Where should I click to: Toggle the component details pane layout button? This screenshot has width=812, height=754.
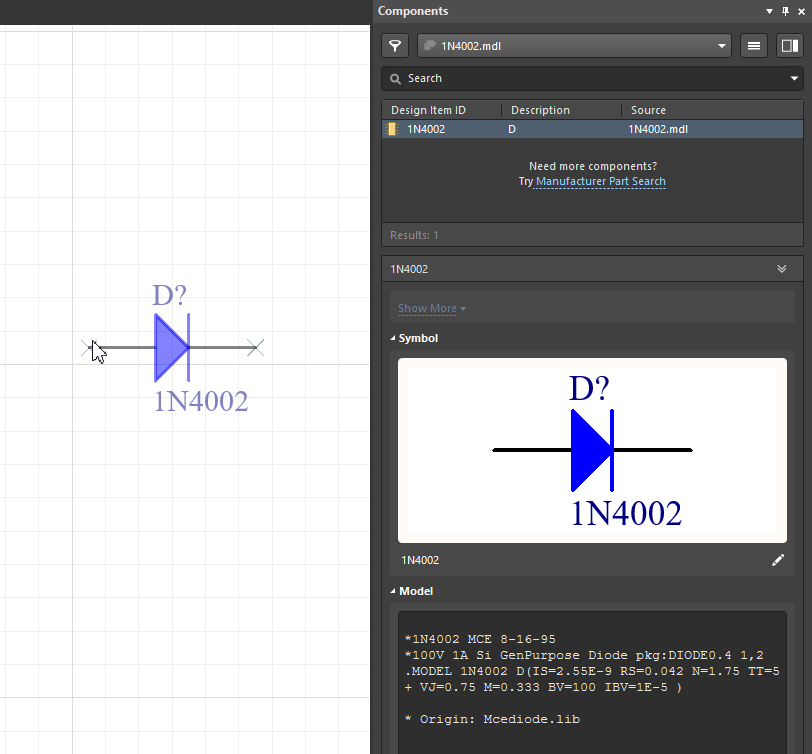pyautogui.click(x=790, y=46)
